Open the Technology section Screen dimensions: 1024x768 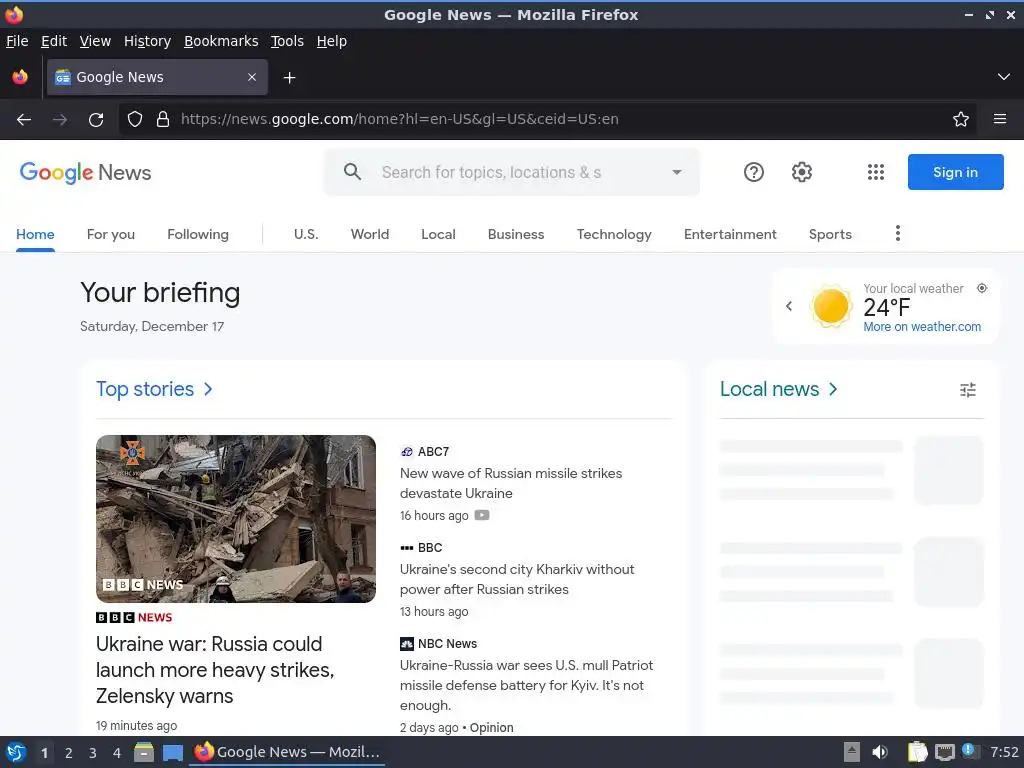click(x=614, y=234)
